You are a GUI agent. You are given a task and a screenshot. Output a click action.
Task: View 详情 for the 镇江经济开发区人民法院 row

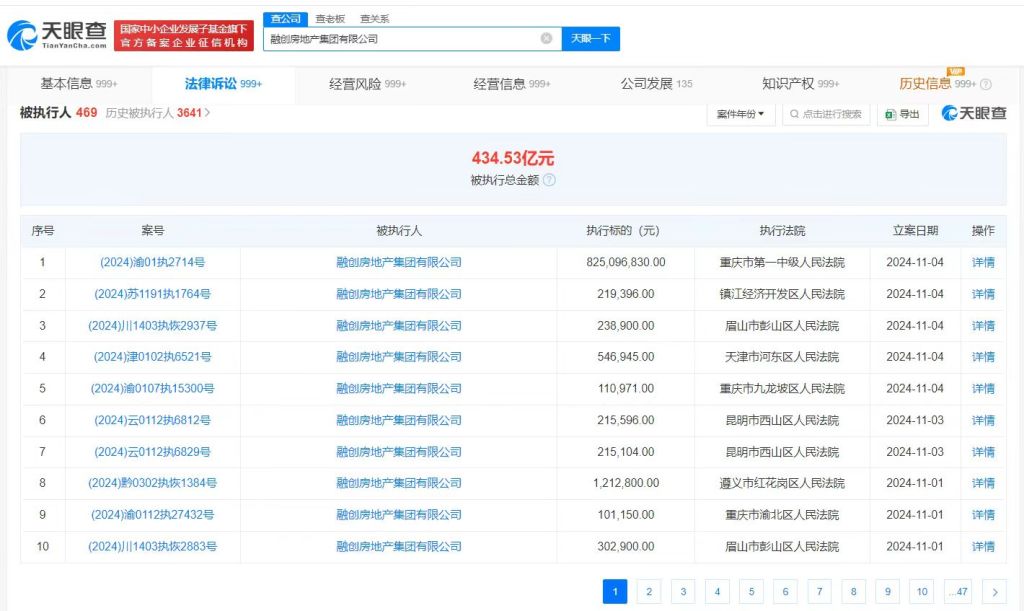(x=983, y=294)
